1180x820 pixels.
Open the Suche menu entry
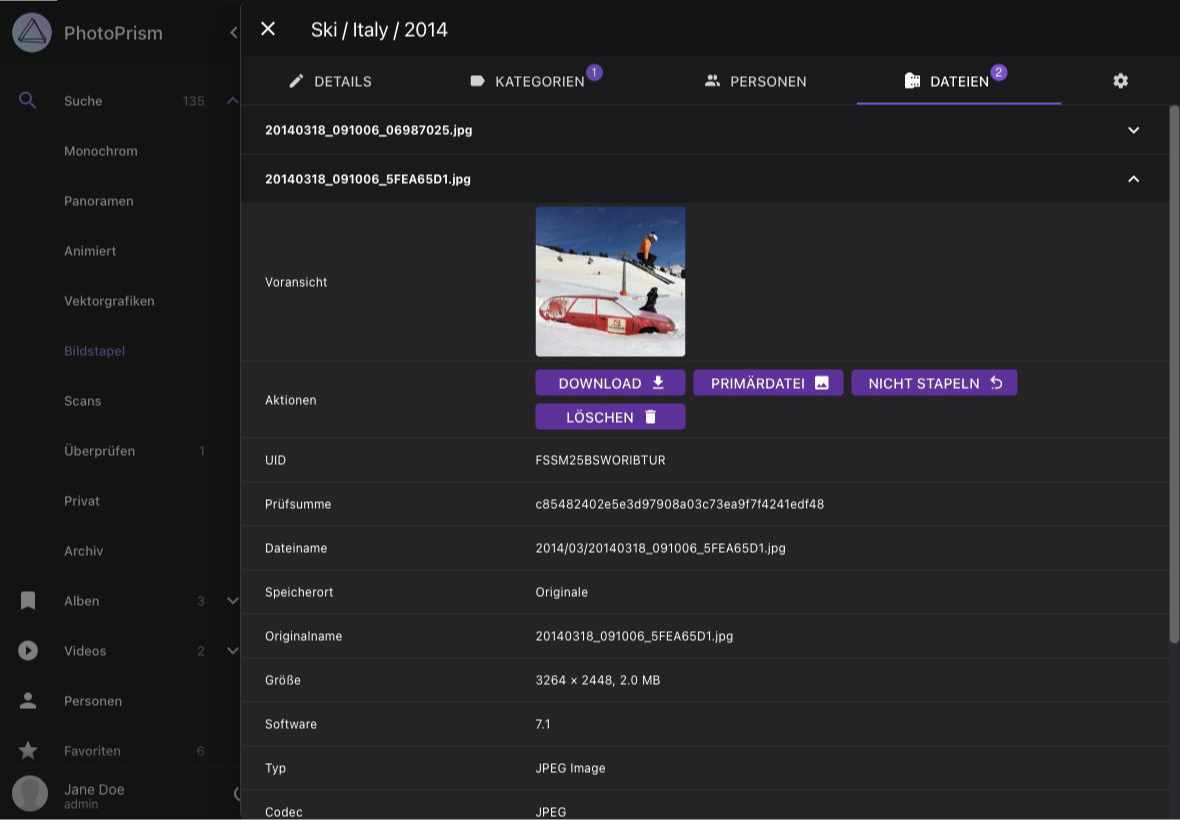[x=83, y=101]
